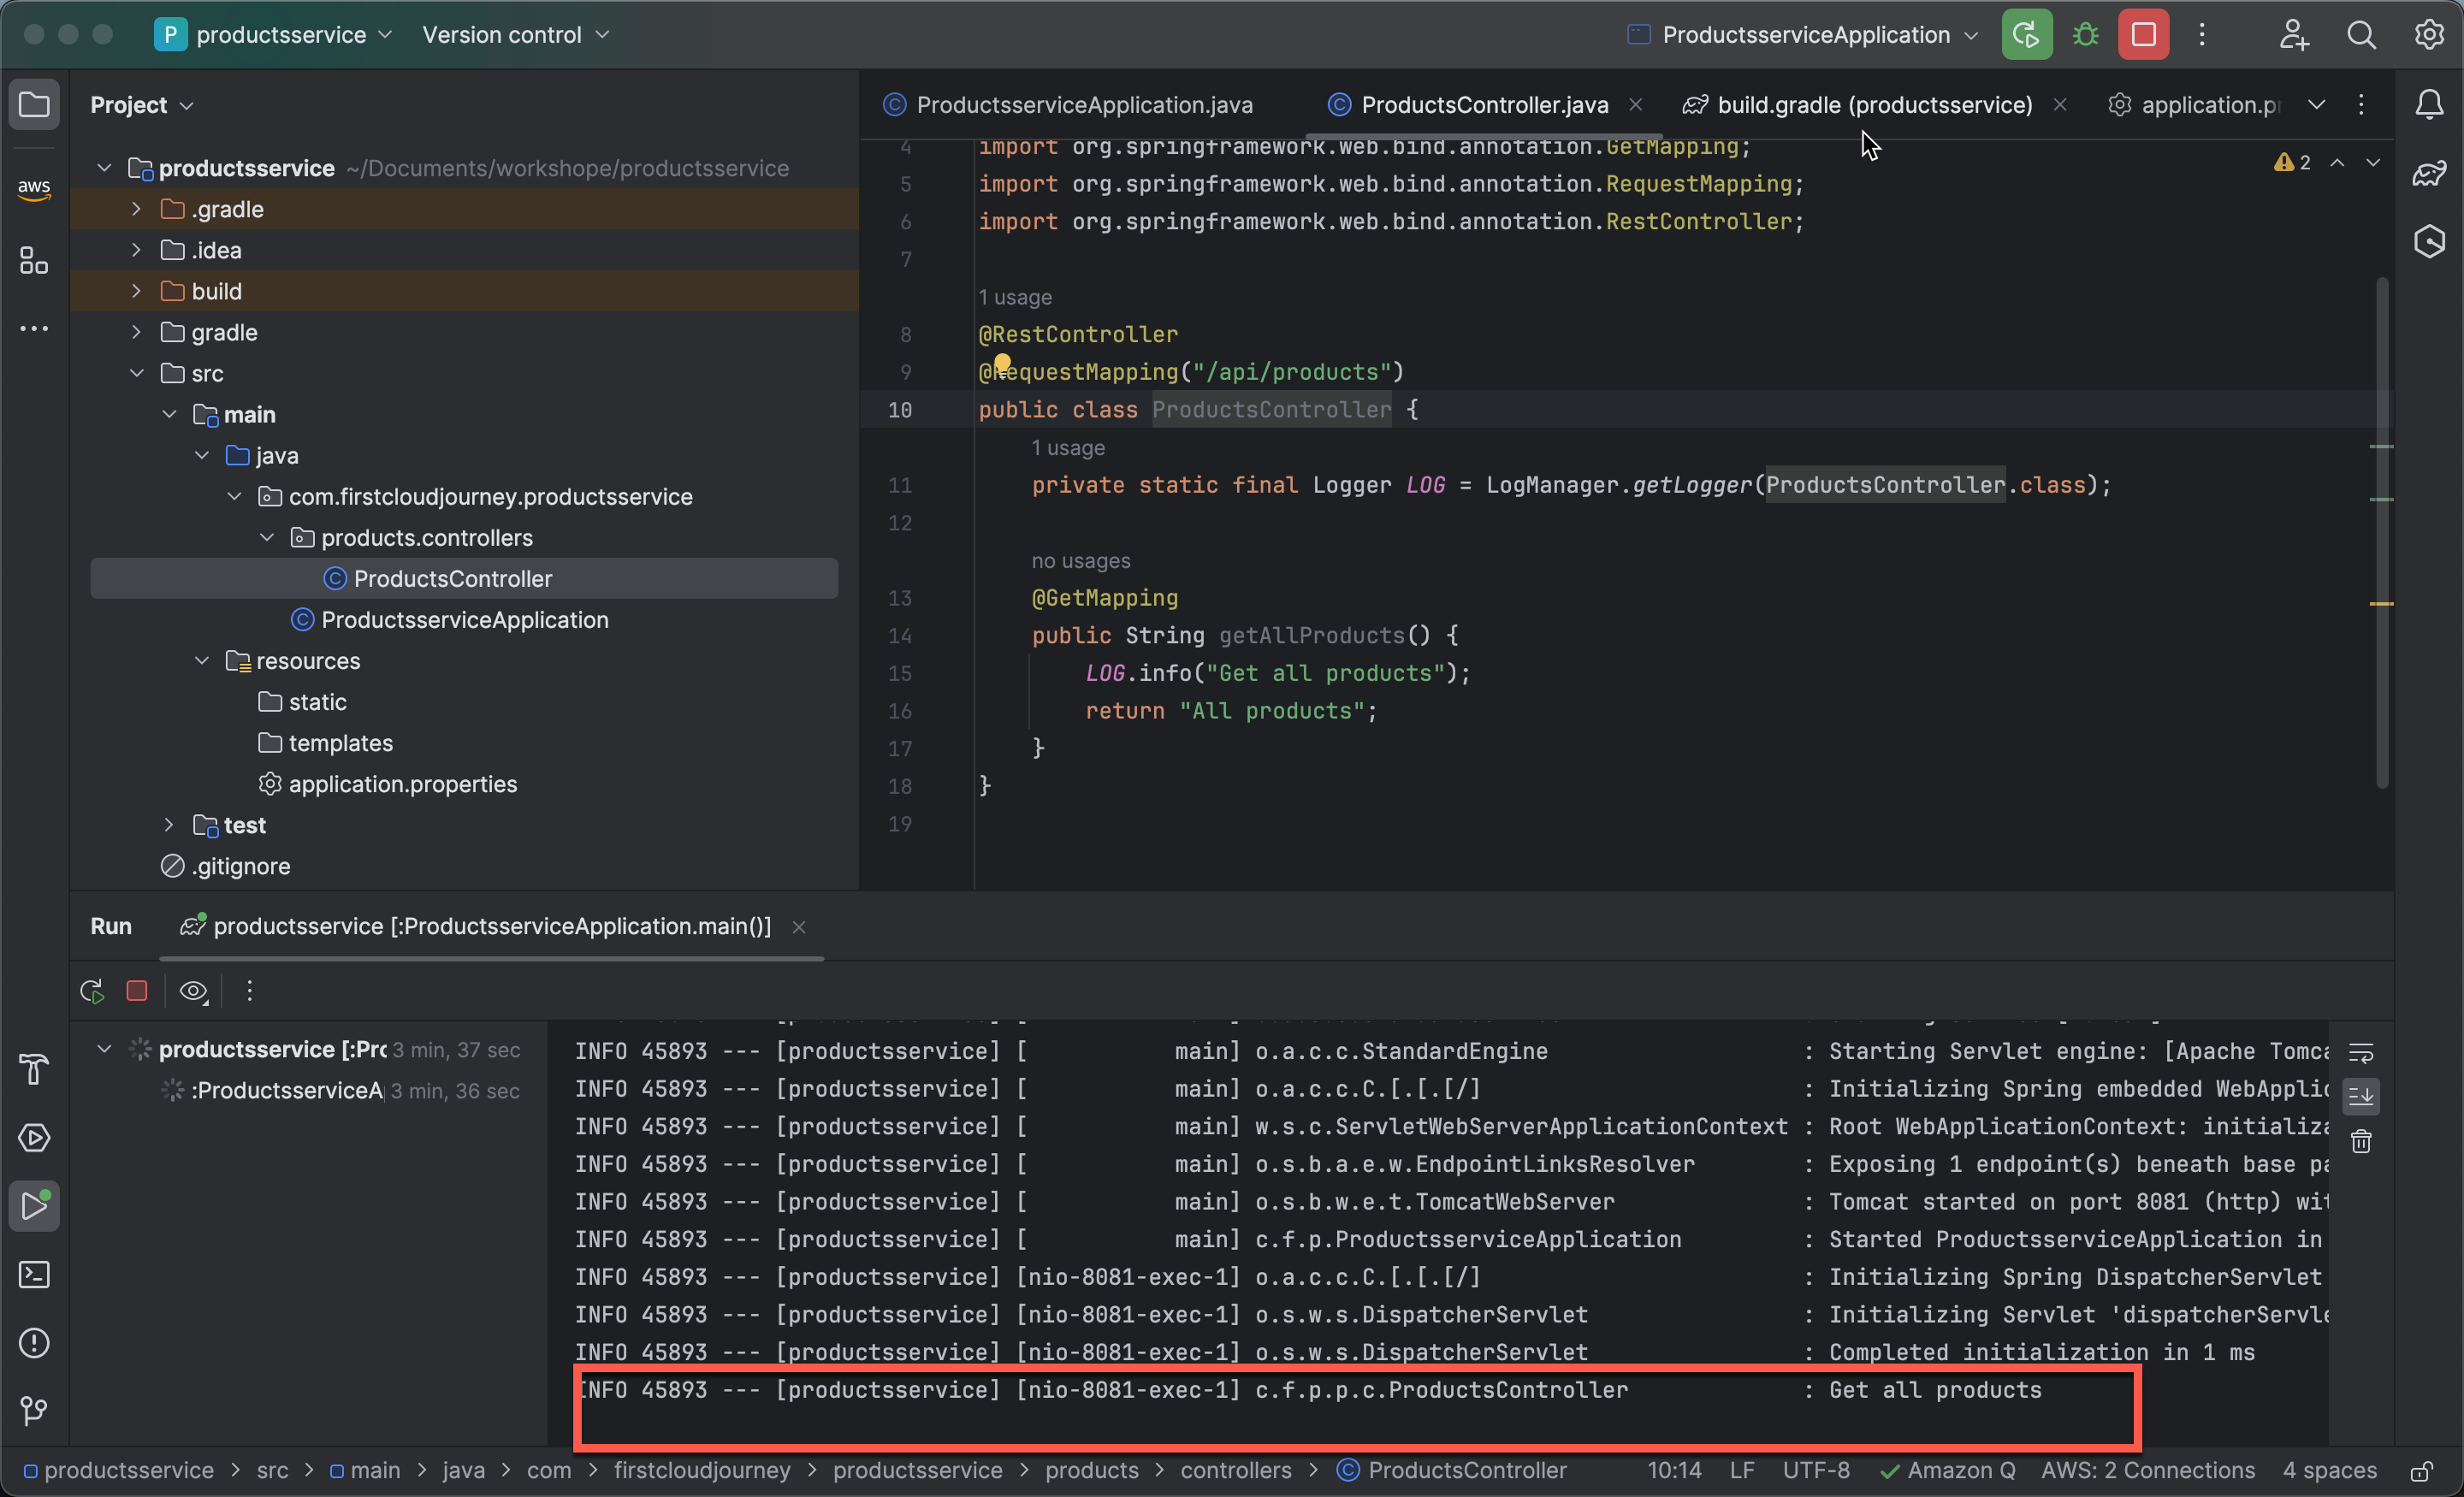Toggle the Run panel's eye view filter

[193, 991]
